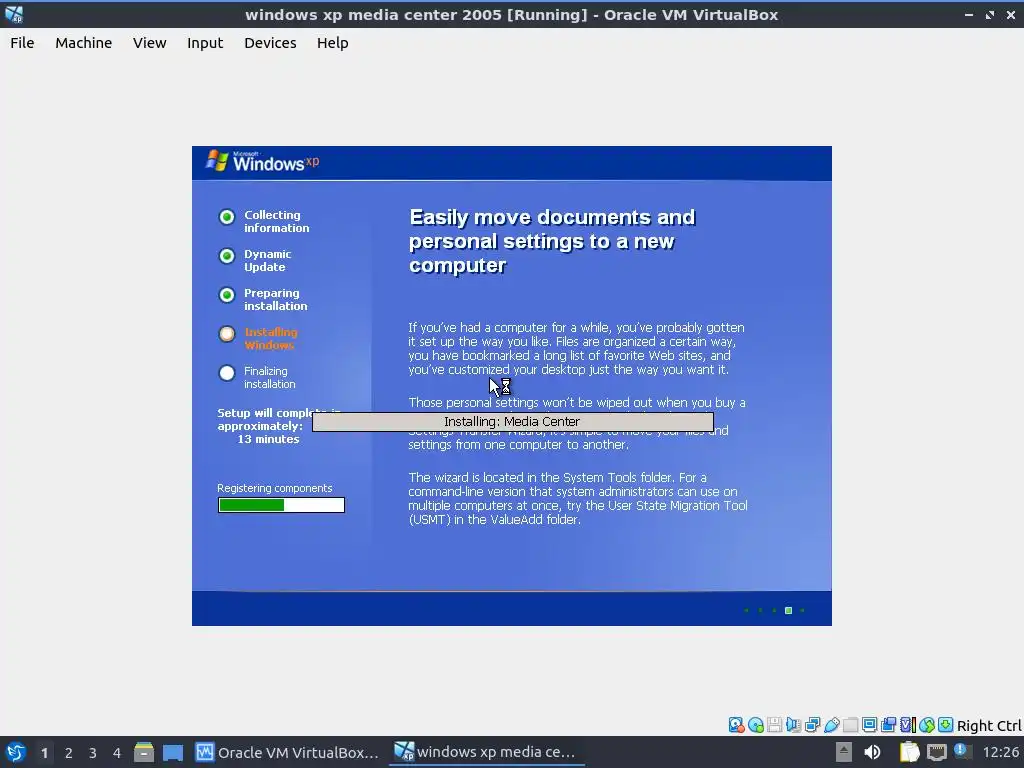Open the Machine menu
The height and width of the screenshot is (768, 1024).
tap(84, 43)
